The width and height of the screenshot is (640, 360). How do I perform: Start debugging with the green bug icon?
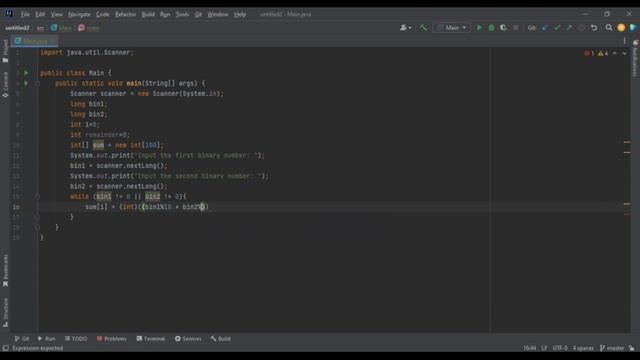pyautogui.click(x=491, y=28)
